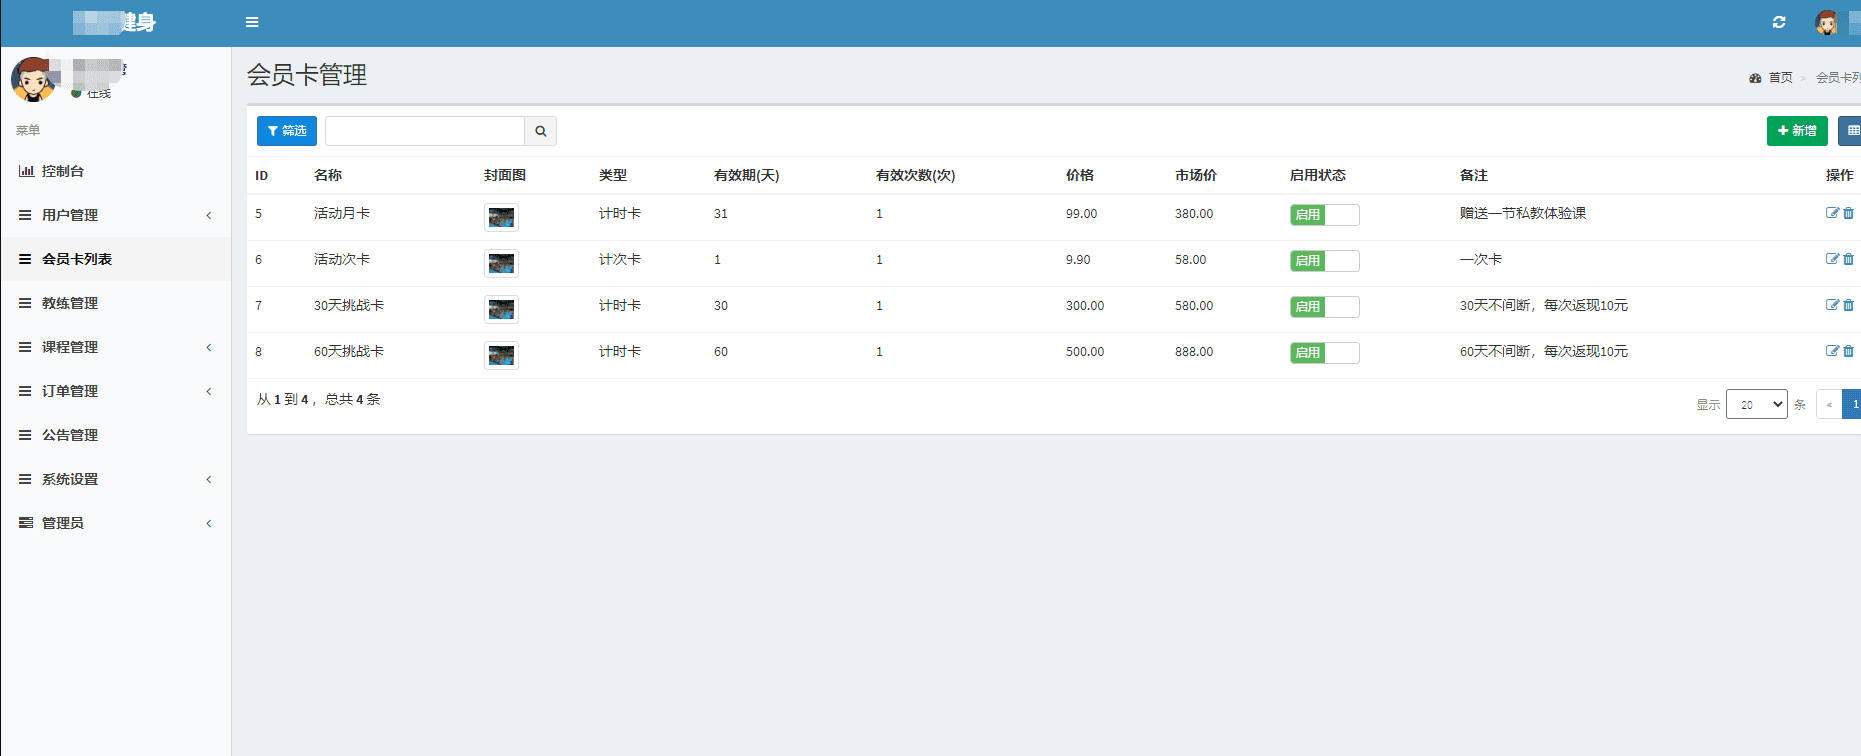The height and width of the screenshot is (756, 1861).
Task: Open the 控制台 sidebar item
Action: 116,171
